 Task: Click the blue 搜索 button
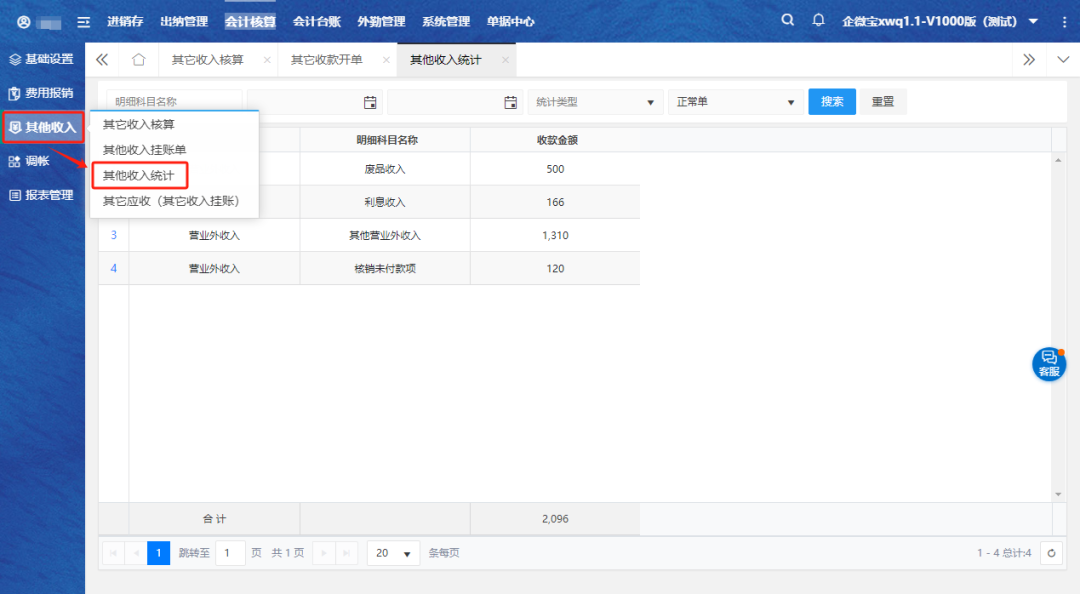[x=832, y=102]
